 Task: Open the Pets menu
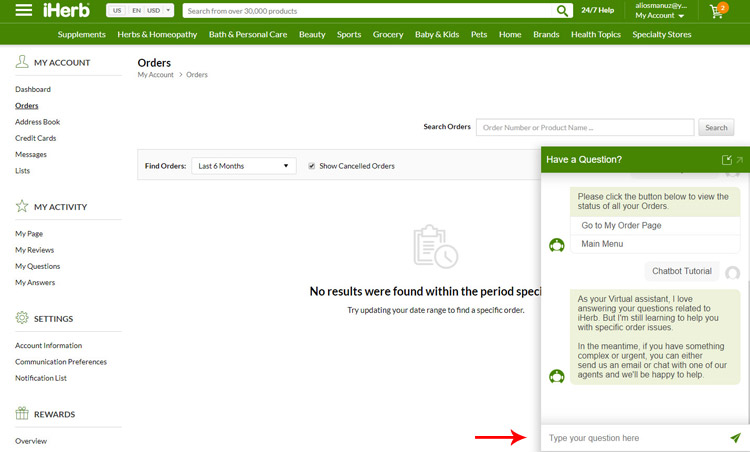coord(479,34)
